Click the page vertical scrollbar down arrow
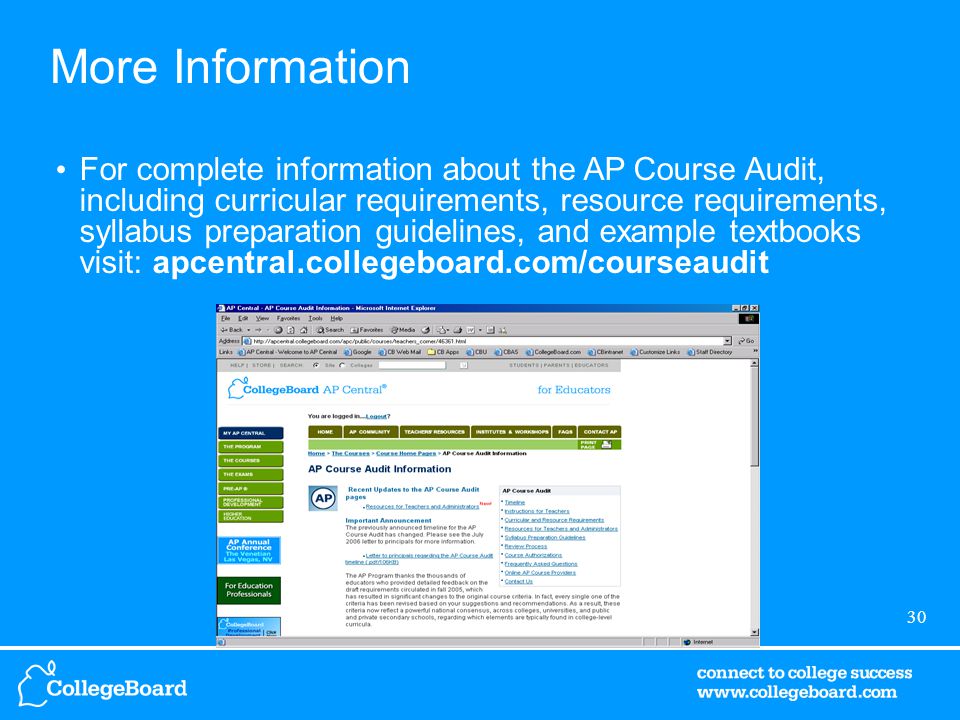 pos(754,632)
